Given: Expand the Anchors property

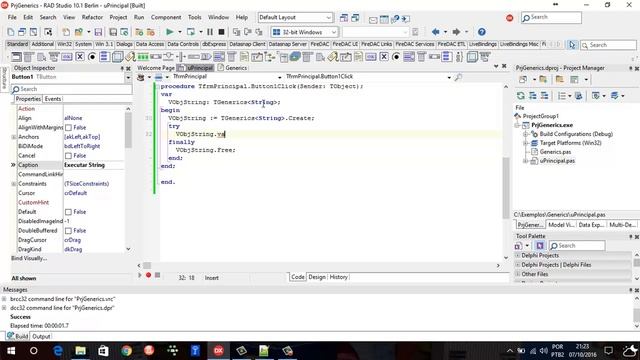Looking at the screenshot, I should [14, 137].
